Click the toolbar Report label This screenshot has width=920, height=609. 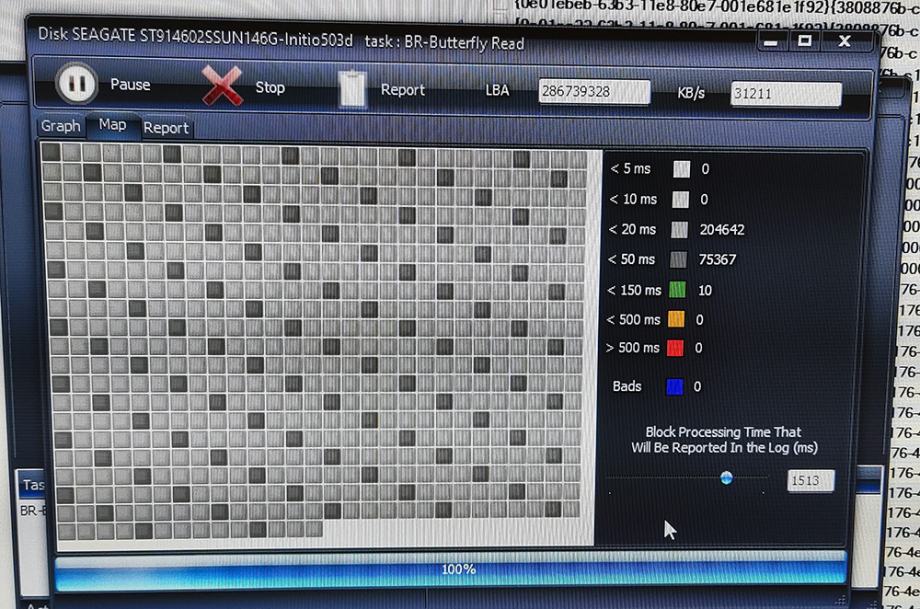pyautogui.click(x=402, y=90)
